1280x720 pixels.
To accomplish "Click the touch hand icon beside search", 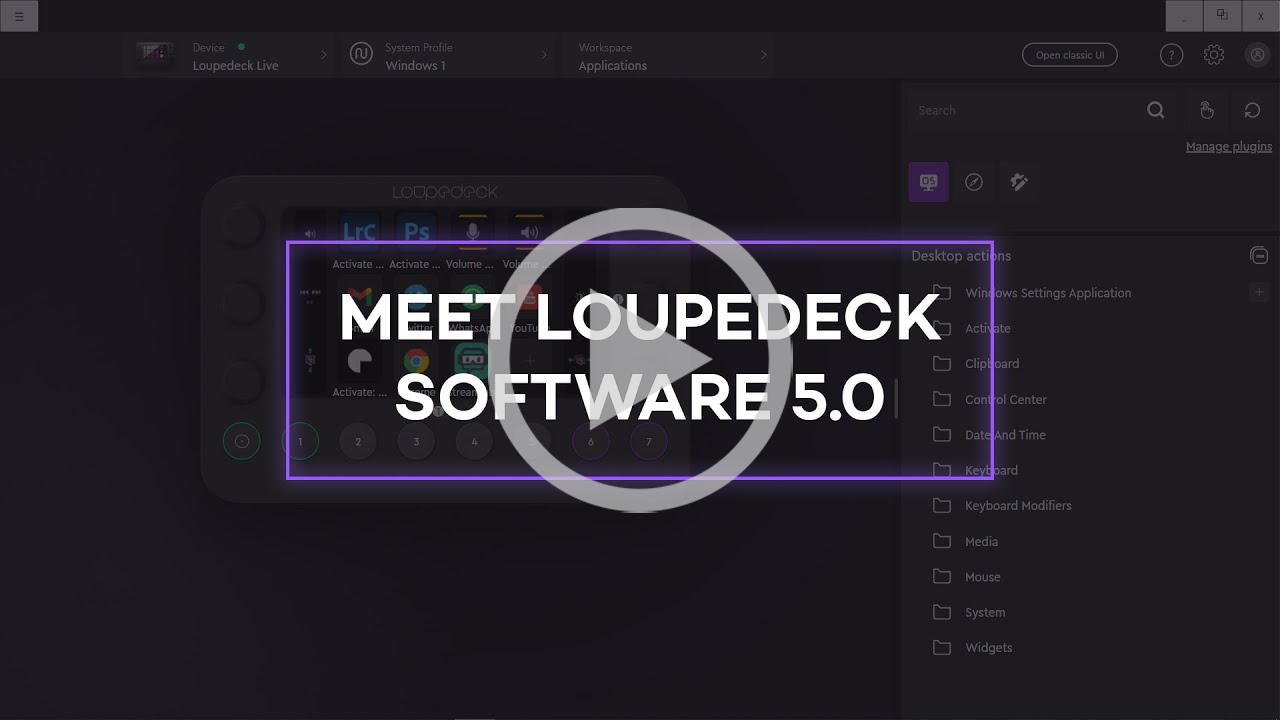I will tap(1207, 111).
